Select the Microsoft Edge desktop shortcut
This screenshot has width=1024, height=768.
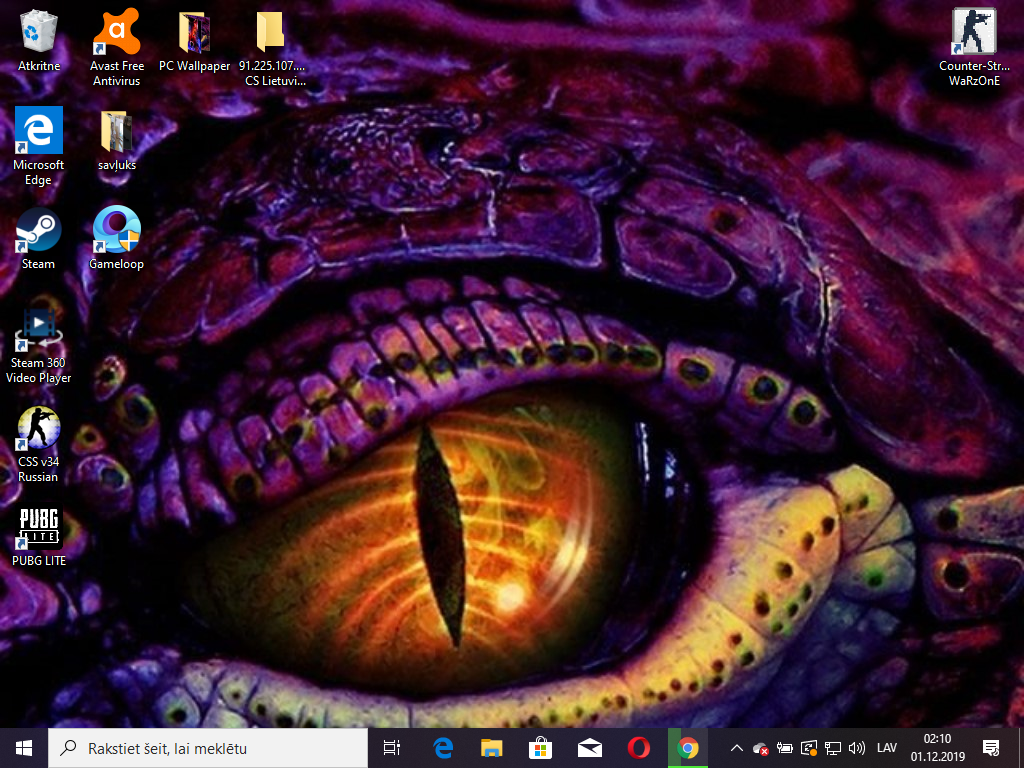[x=39, y=146]
